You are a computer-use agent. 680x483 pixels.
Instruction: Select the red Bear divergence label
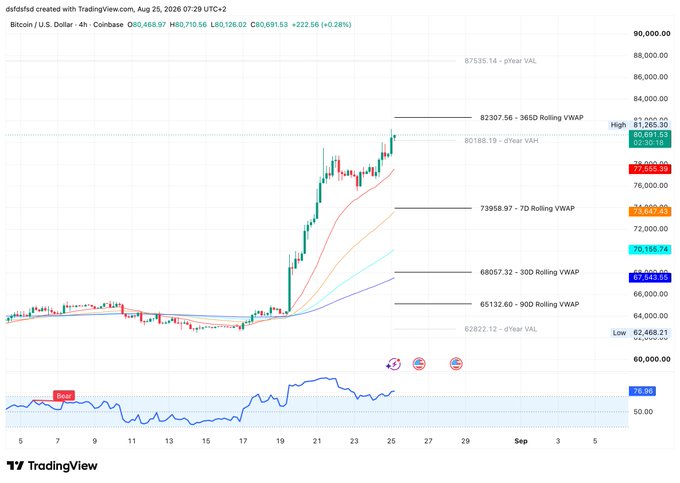(x=64, y=396)
